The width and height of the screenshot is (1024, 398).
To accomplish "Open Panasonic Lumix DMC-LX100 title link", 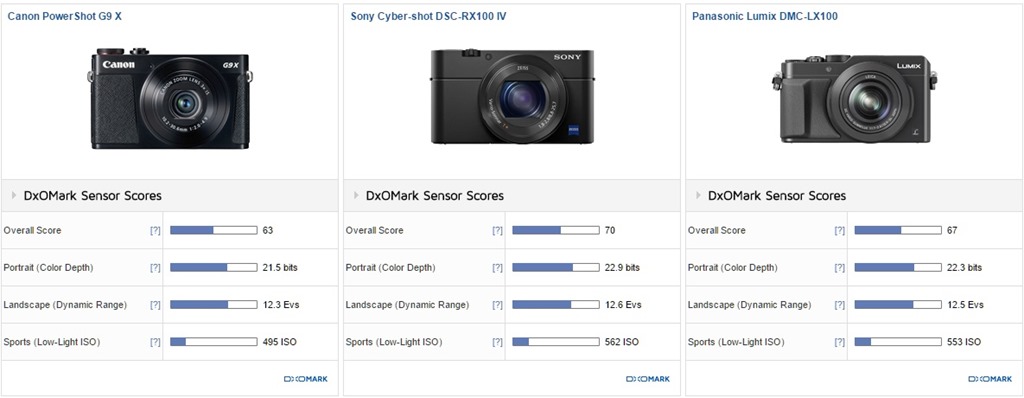I will tap(765, 16).
